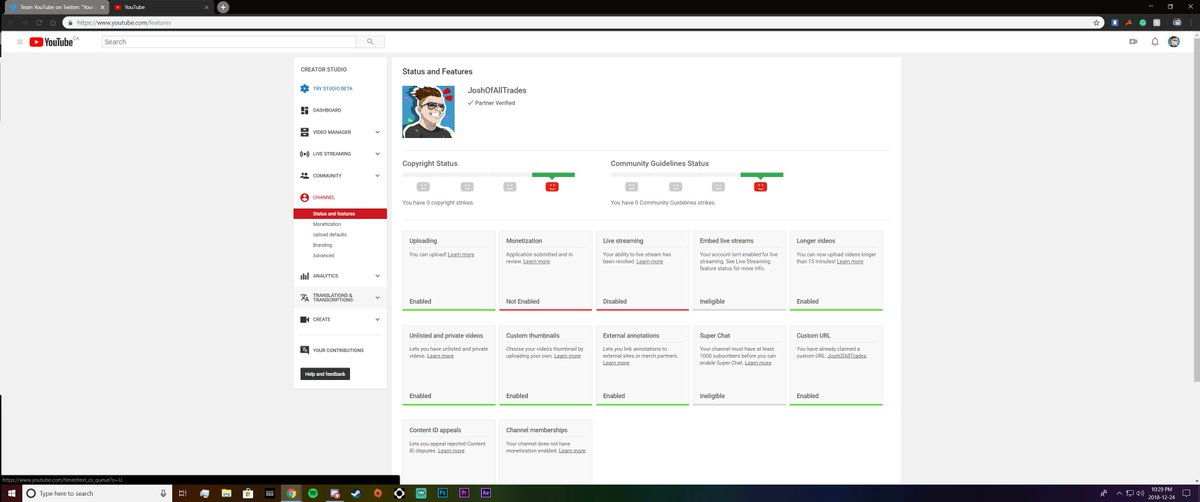
Task: Open the Grammarly extension icon
Action: 1143,22
